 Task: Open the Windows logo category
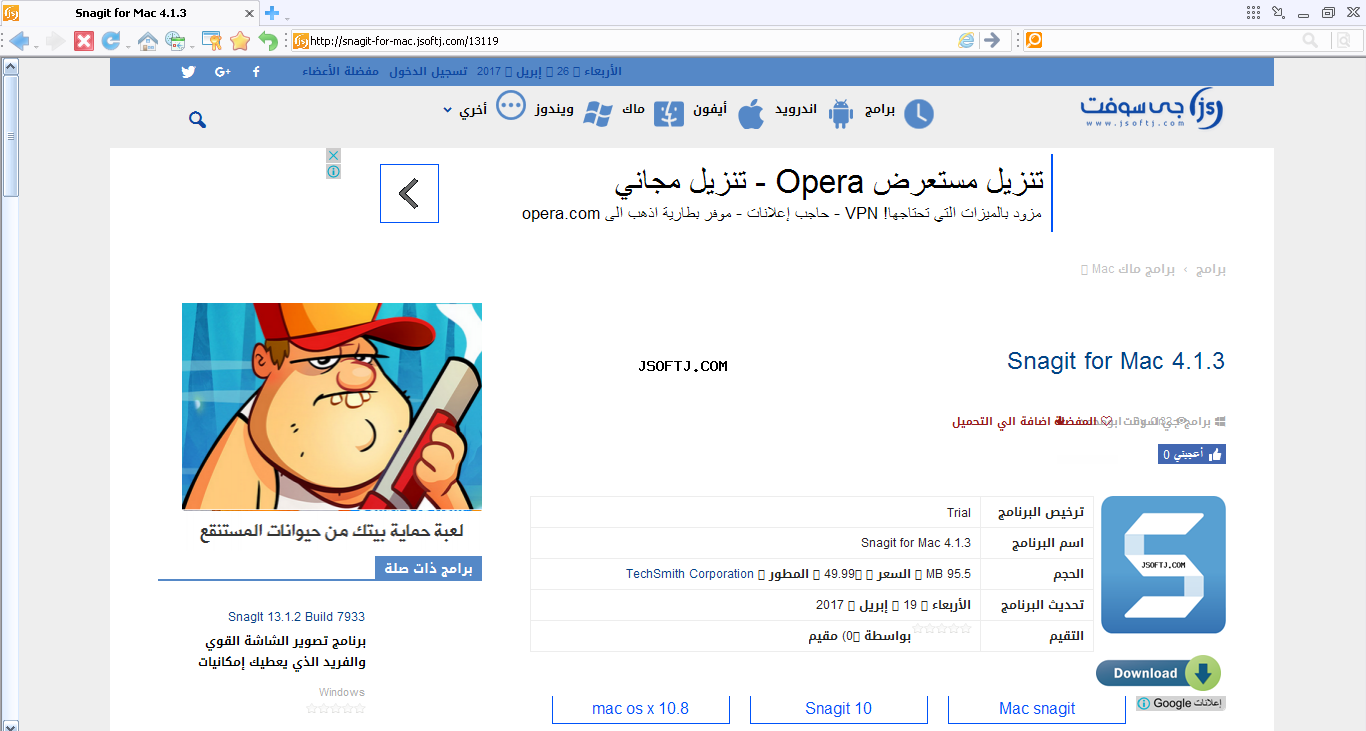[x=598, y=114]
